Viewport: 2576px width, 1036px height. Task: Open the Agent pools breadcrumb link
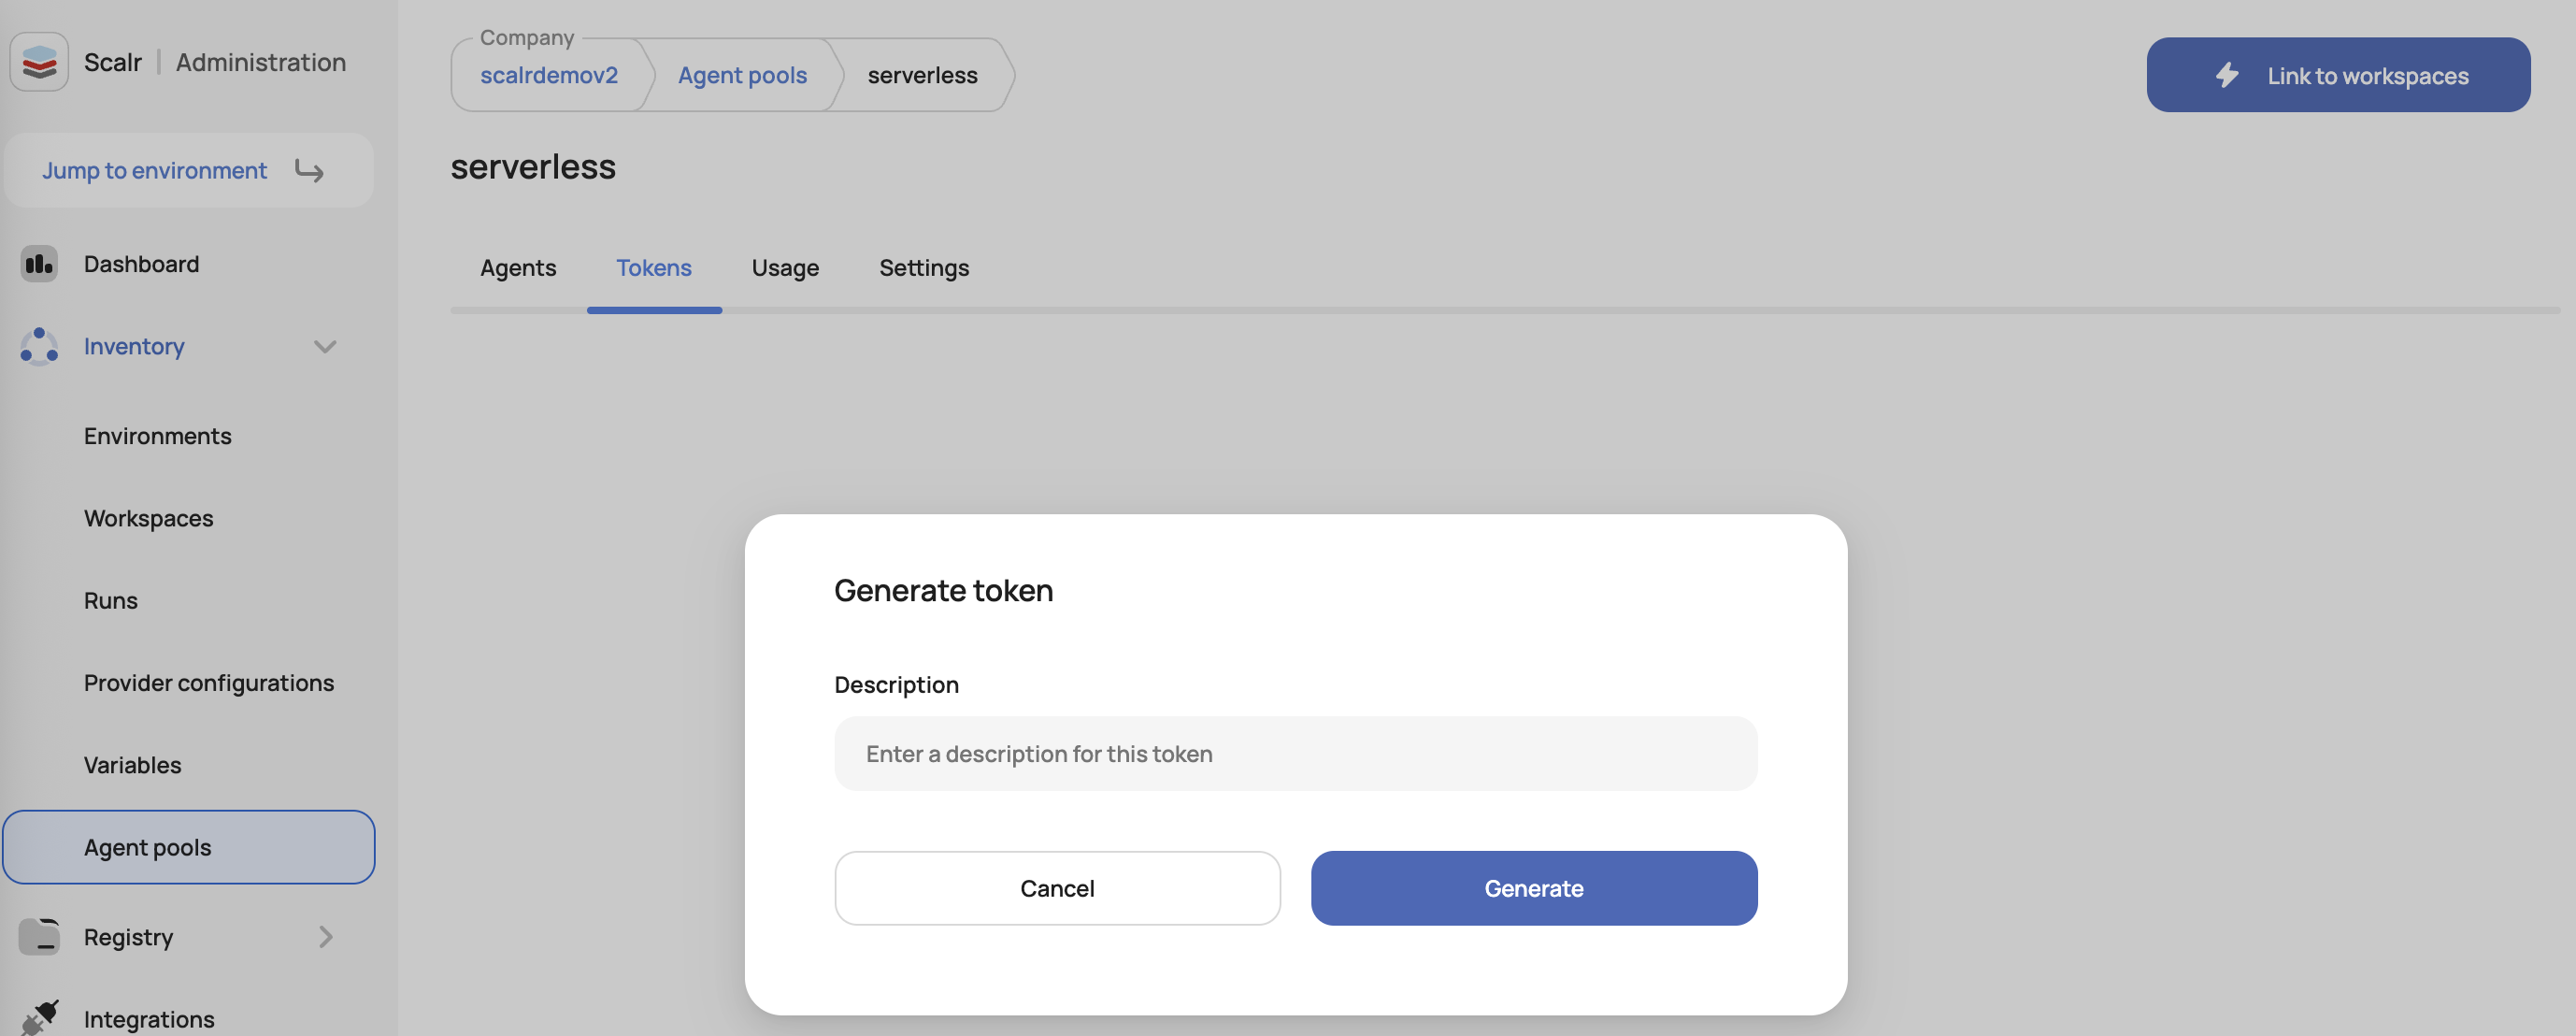(x=742, y=75)
